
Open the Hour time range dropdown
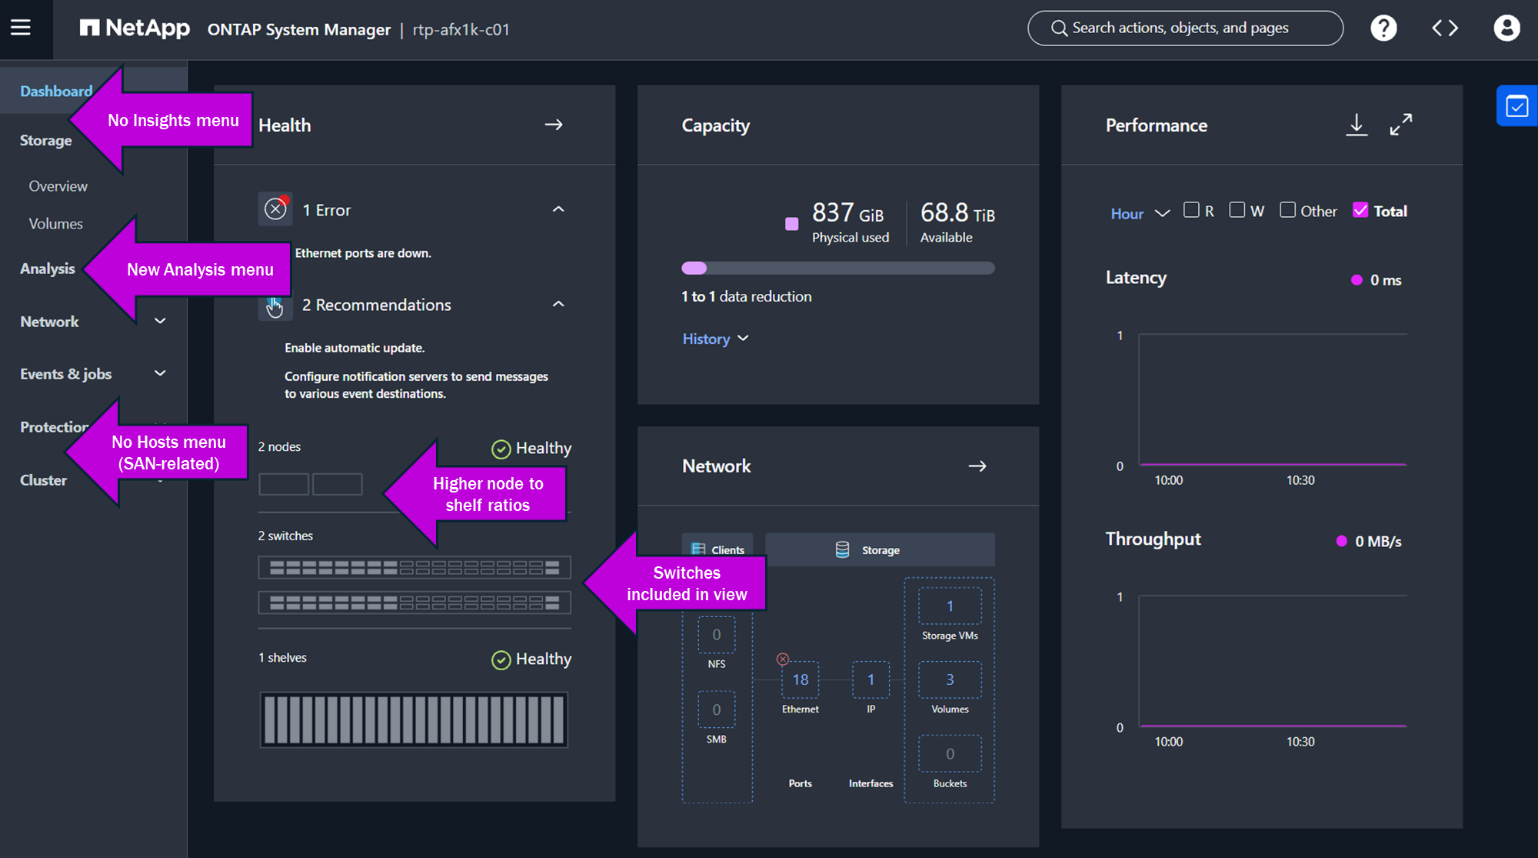(x=1140, y=213)
